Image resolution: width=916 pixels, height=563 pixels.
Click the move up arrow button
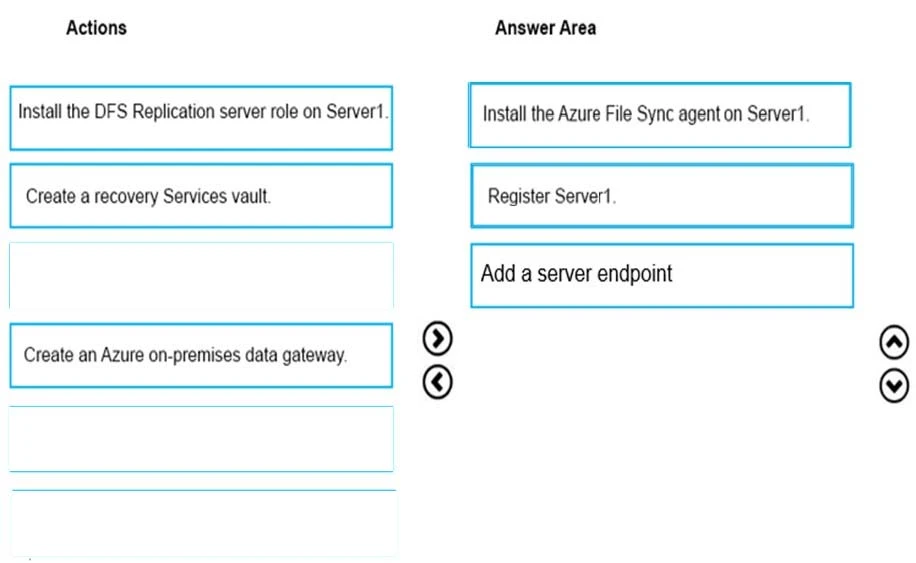click(894, 343)
